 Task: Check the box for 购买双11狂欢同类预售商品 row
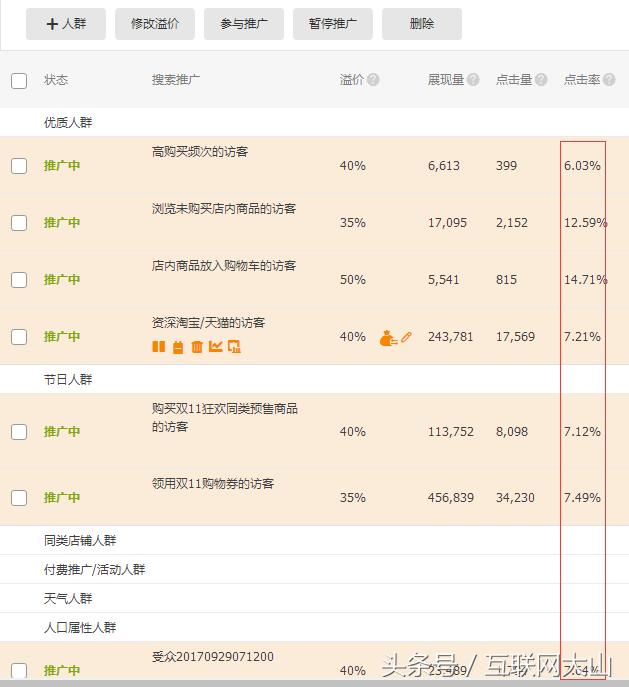(19, 432)
